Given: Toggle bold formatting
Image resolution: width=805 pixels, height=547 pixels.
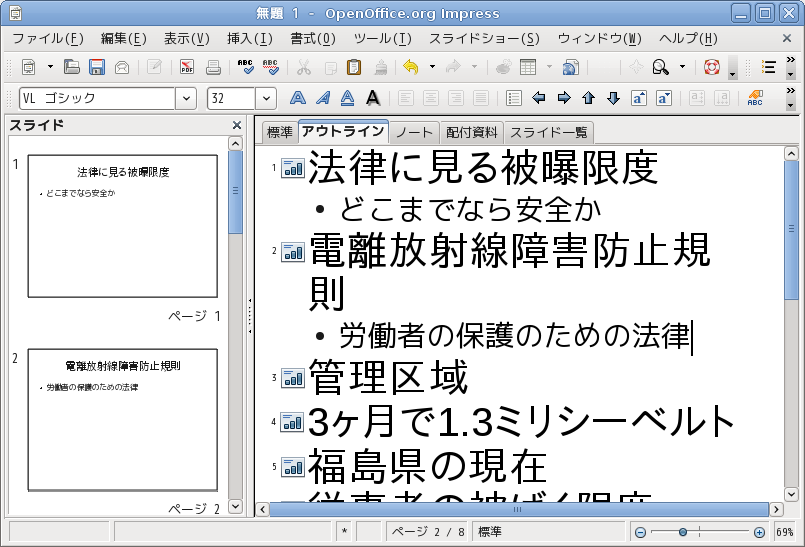Looking at the screenshot, I should pyautogui.click(x=298, y=98).
